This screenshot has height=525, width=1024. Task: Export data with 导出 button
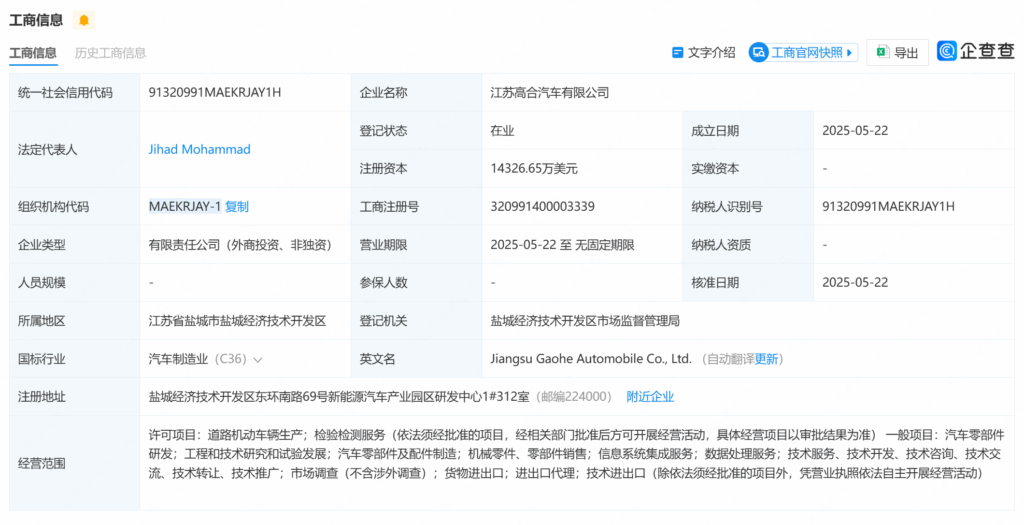[897, 52]
